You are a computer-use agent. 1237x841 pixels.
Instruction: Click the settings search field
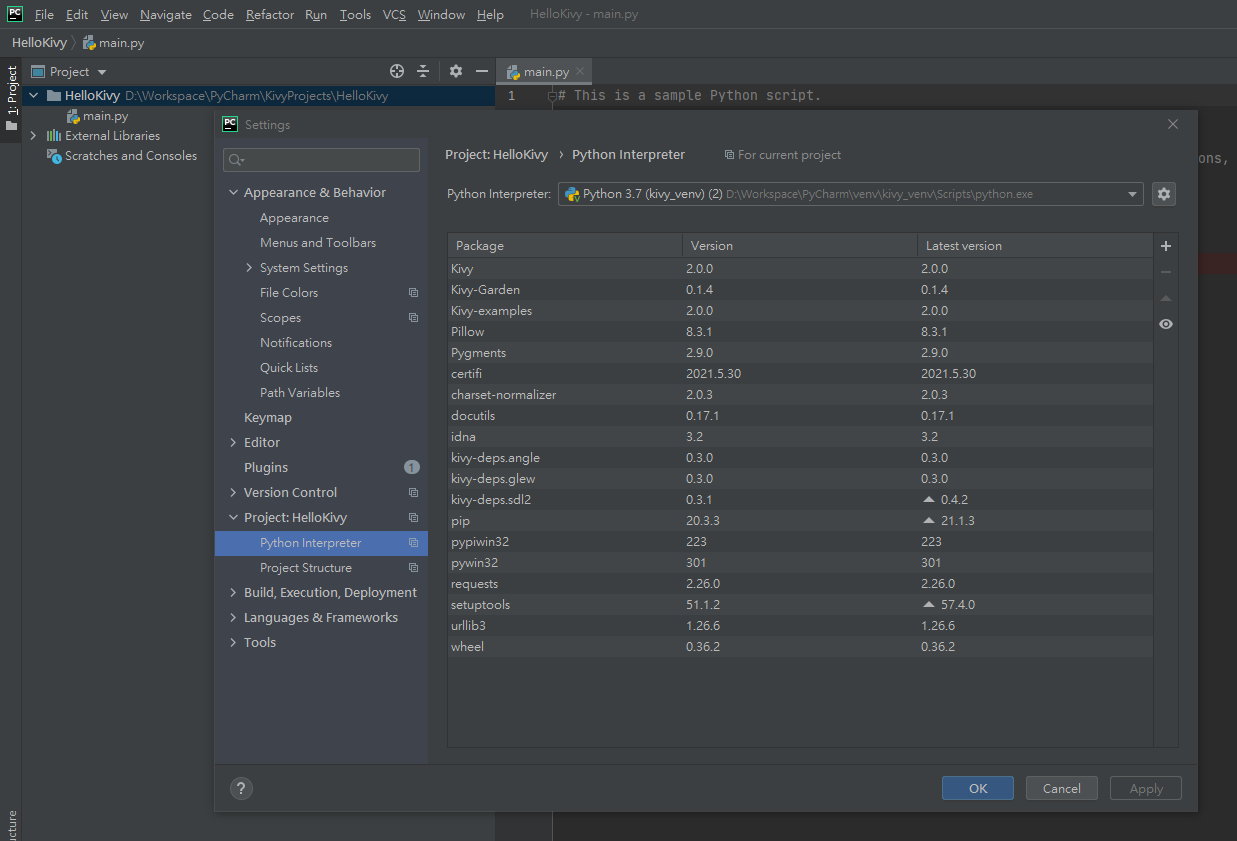(x=321, y=160)
